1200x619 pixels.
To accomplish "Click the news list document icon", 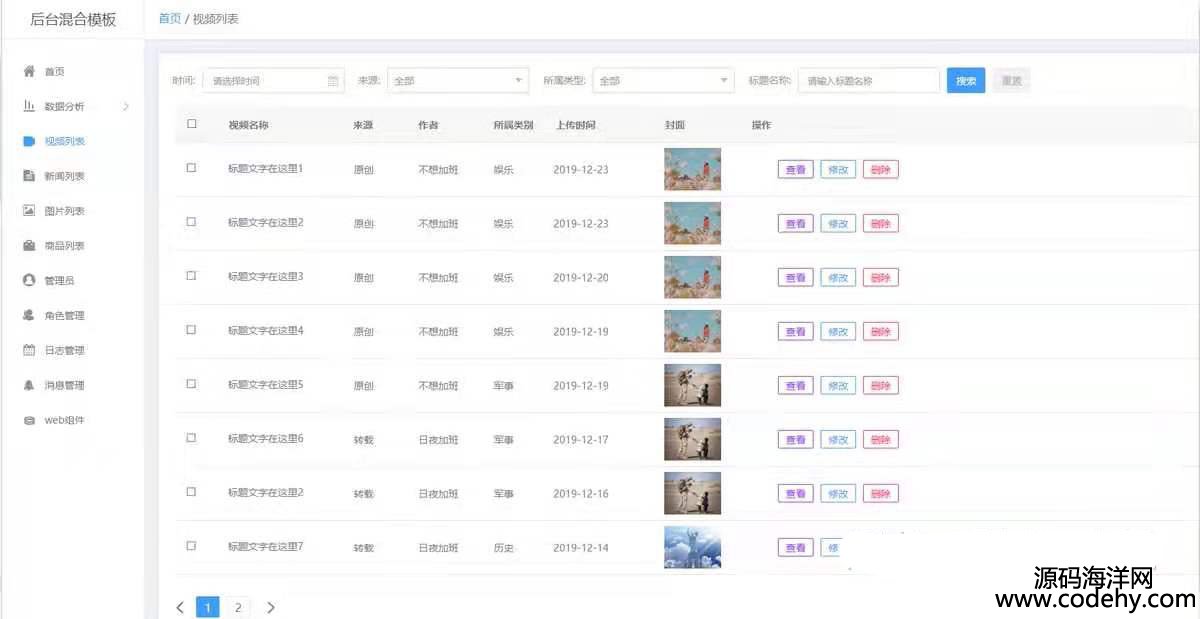I will point(29,176).
